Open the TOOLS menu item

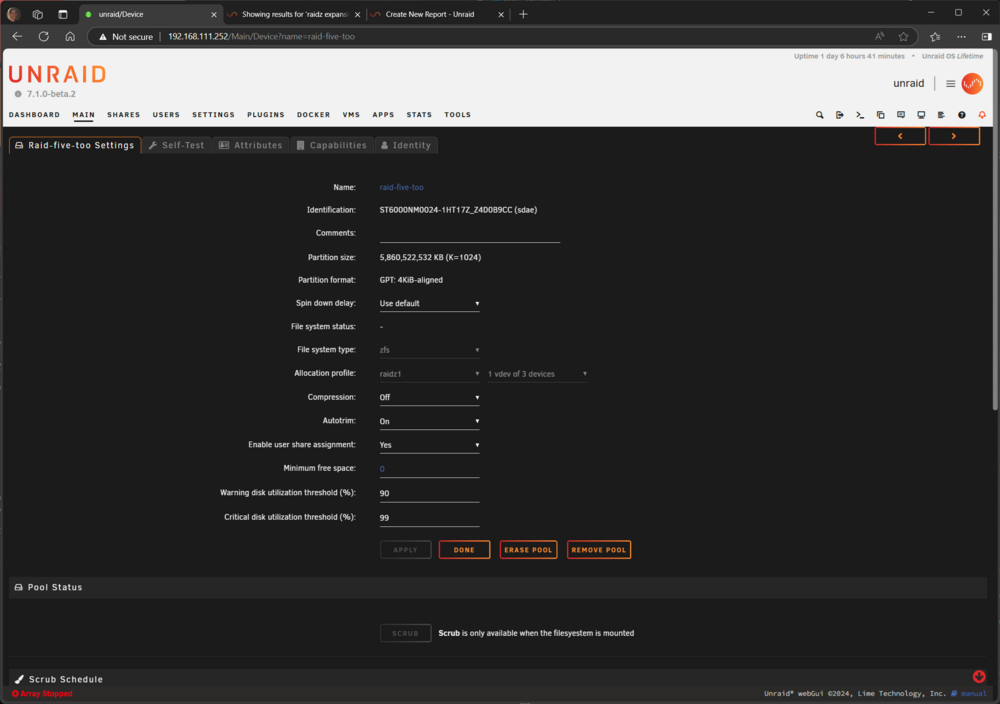point(457,115)
